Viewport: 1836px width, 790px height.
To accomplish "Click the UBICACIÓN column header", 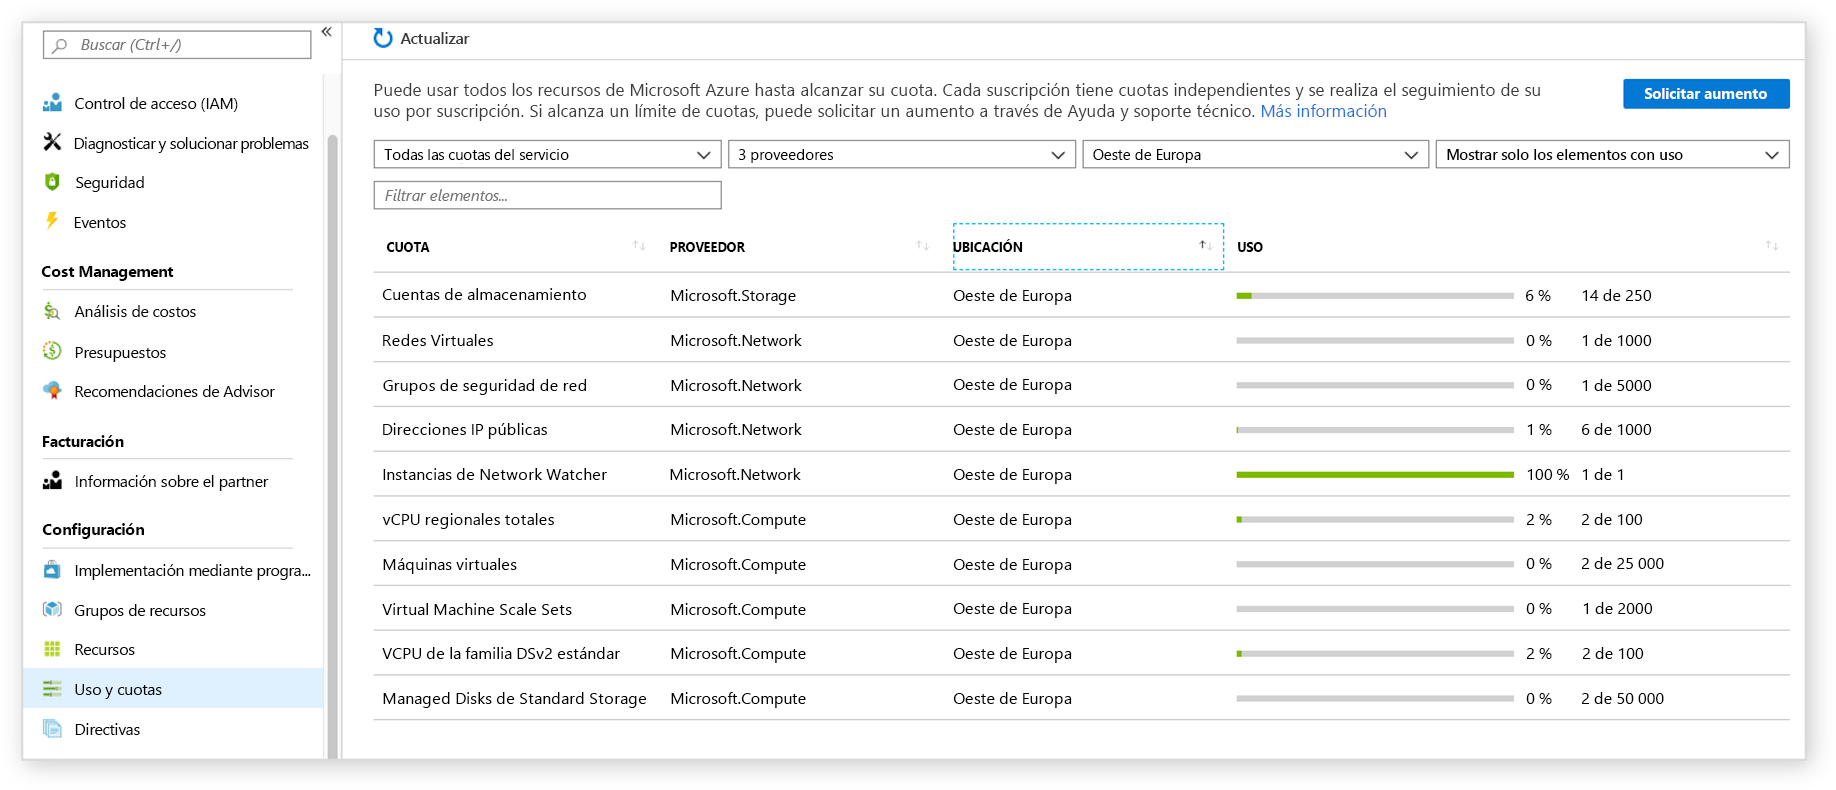I will coord(1088,246).
